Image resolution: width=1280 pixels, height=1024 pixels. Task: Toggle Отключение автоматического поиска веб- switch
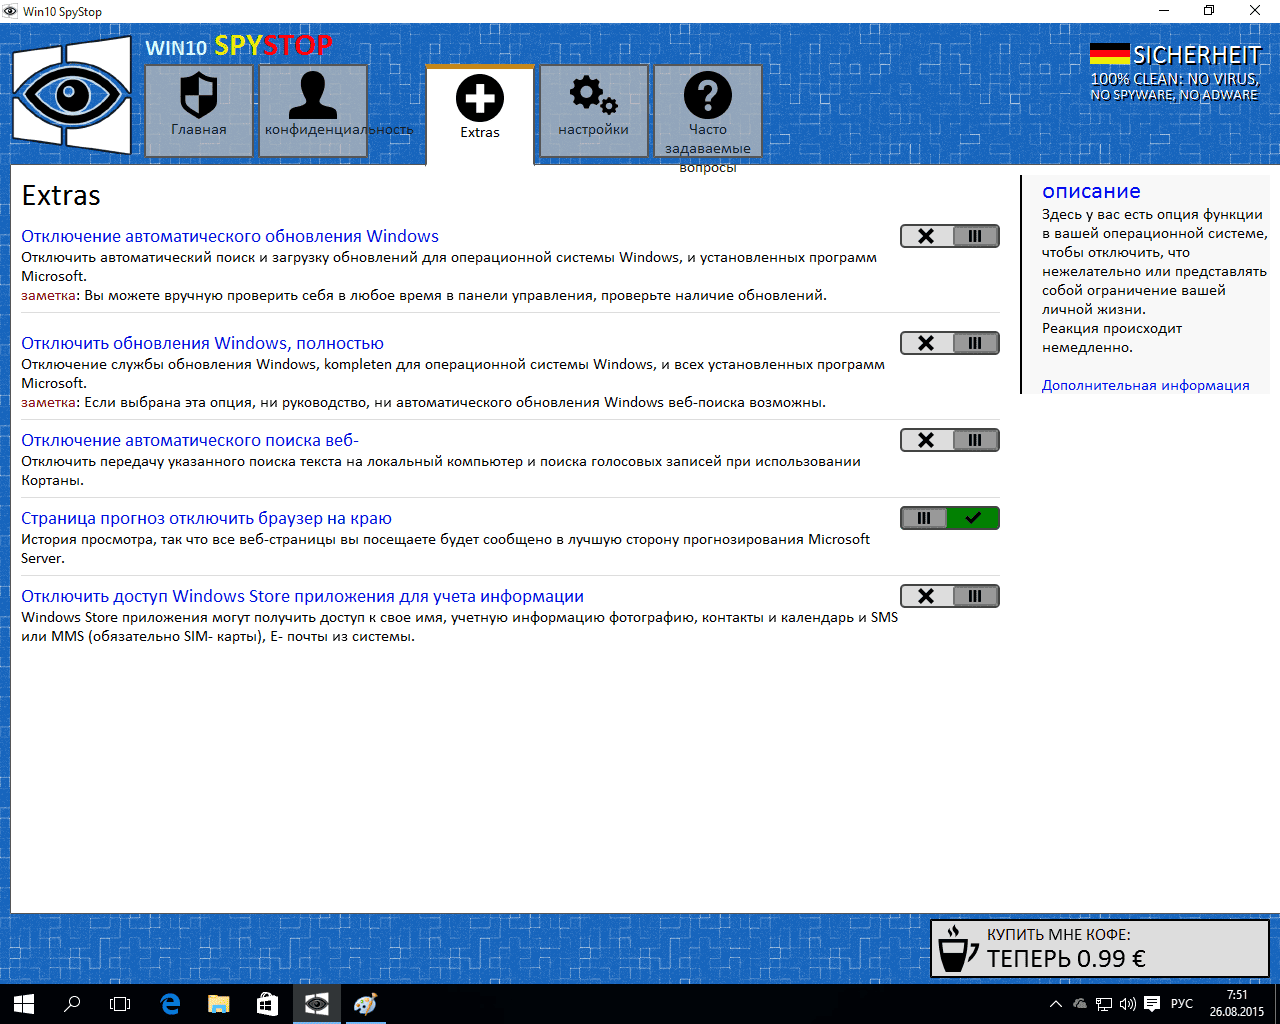[950, 440]
